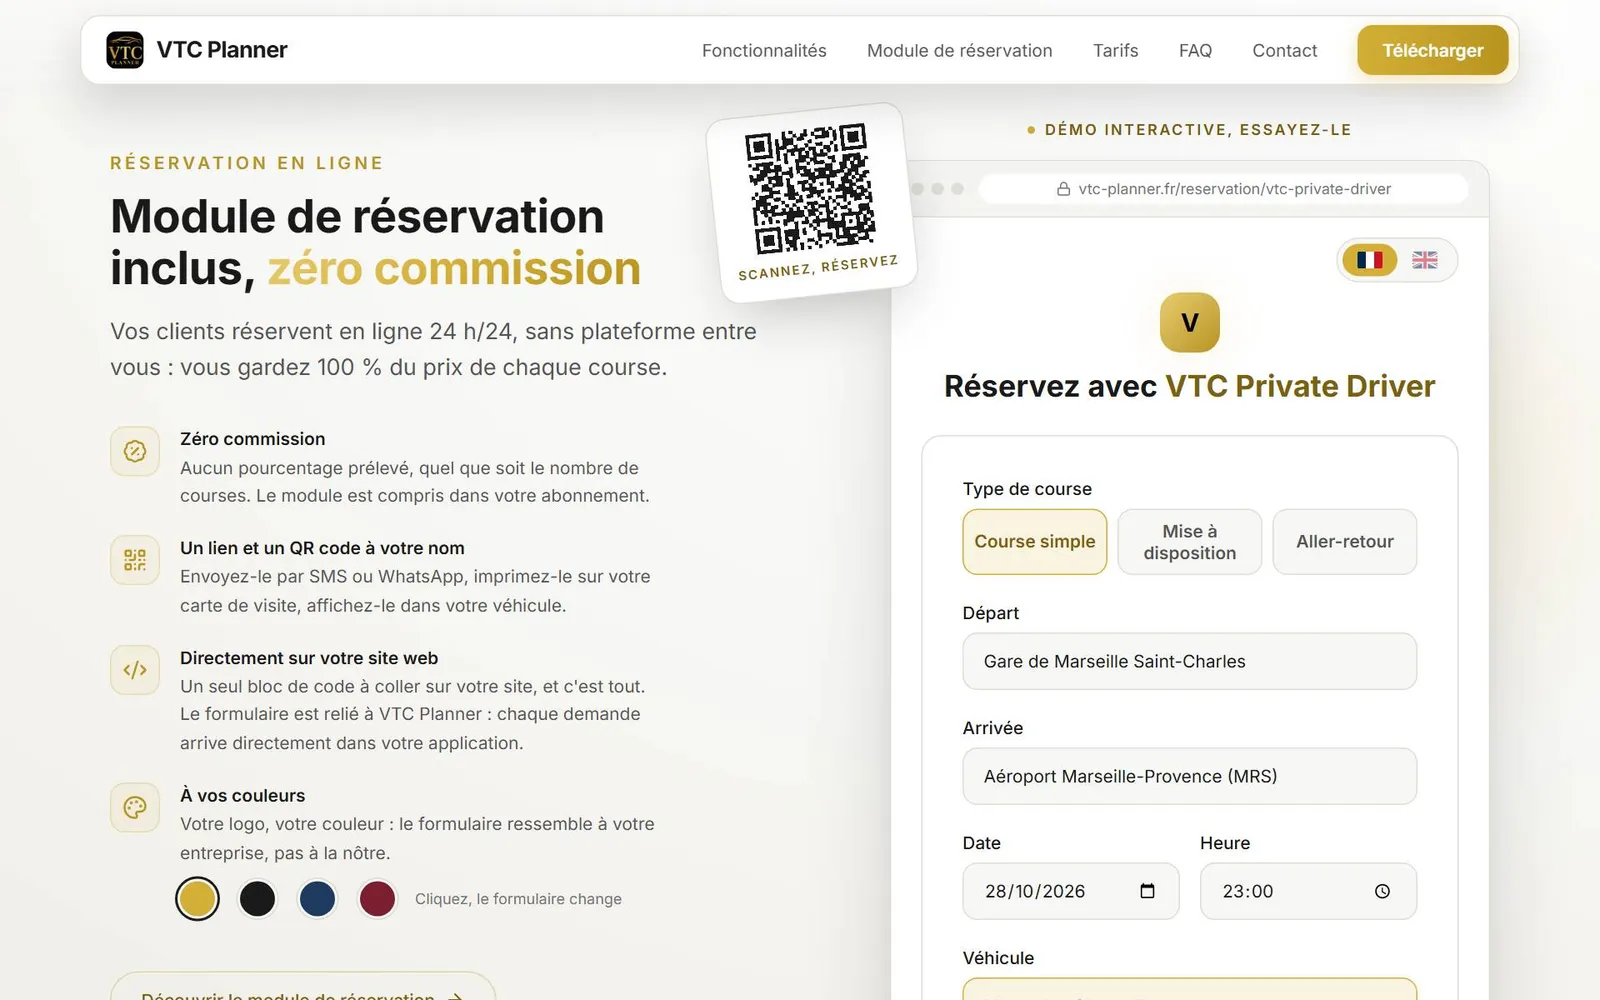Open the calendar picker in Date field
The height and width of the screenshot is (1000, 1600).
[x=1147, y=891]
